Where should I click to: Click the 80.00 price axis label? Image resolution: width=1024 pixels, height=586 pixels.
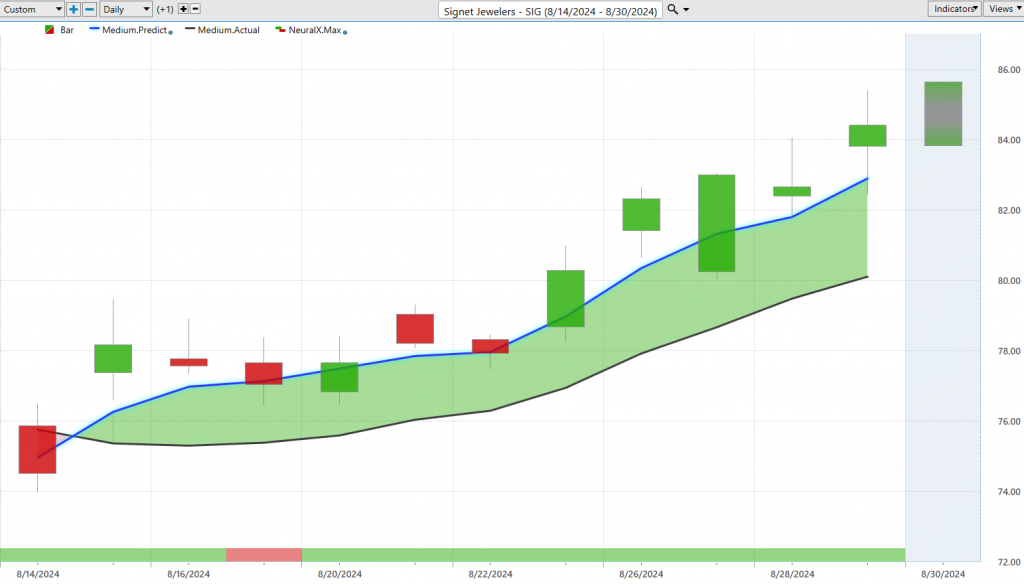click(x=1009, y=281)
